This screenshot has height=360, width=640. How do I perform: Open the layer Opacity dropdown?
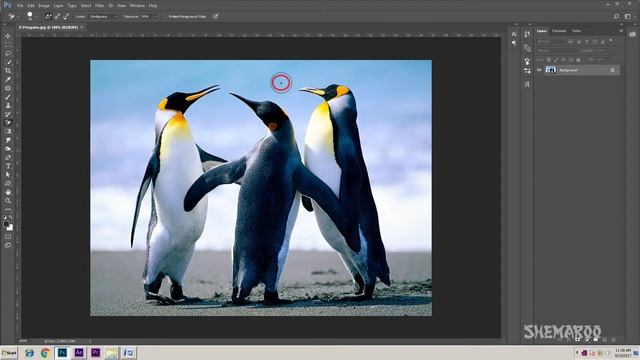tap(601, 51)
